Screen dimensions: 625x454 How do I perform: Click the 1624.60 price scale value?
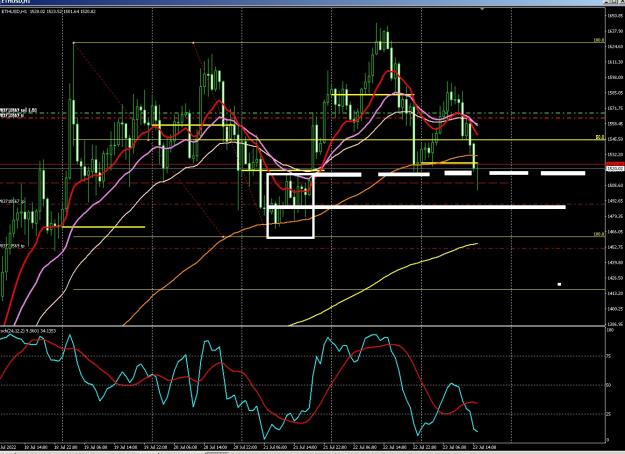[x=615, y=47]
